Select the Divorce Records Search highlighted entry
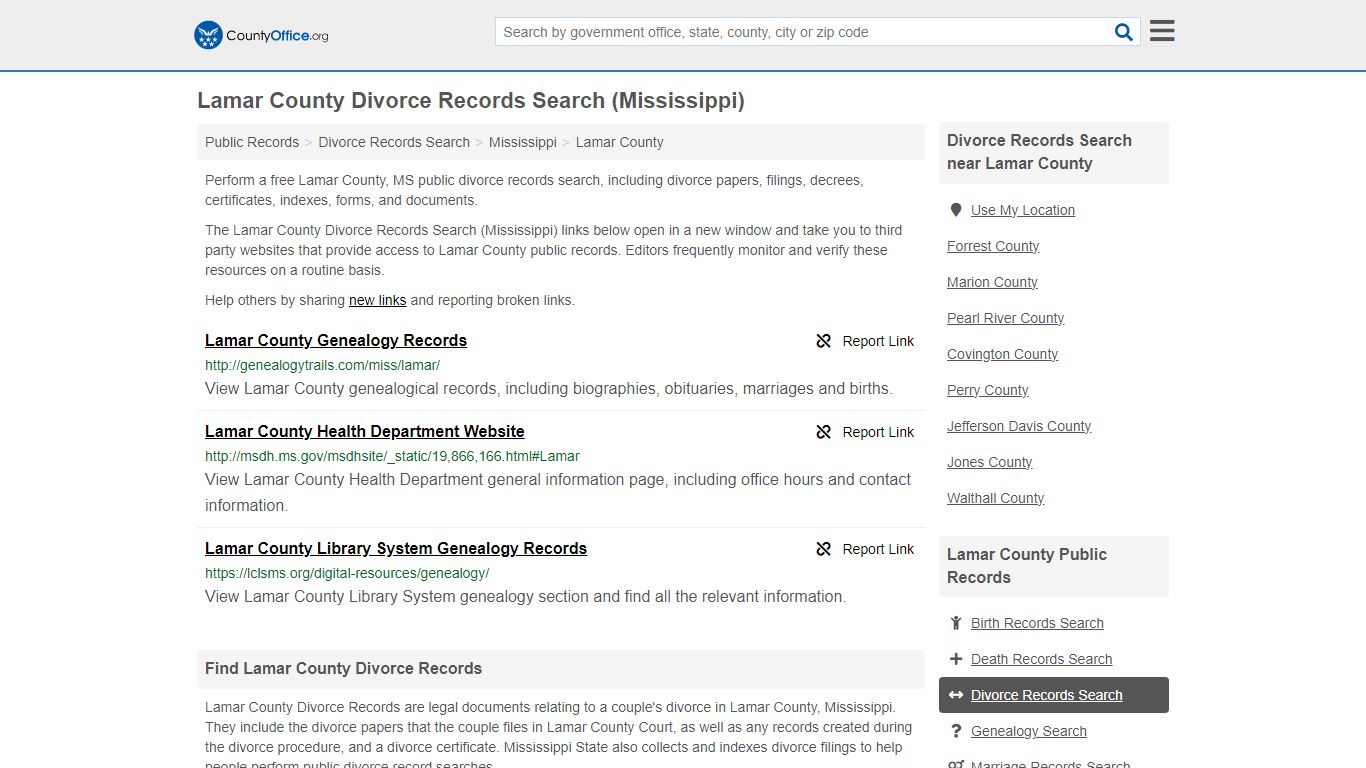Screen dimensions: 1366x768 coord(1046,695)
